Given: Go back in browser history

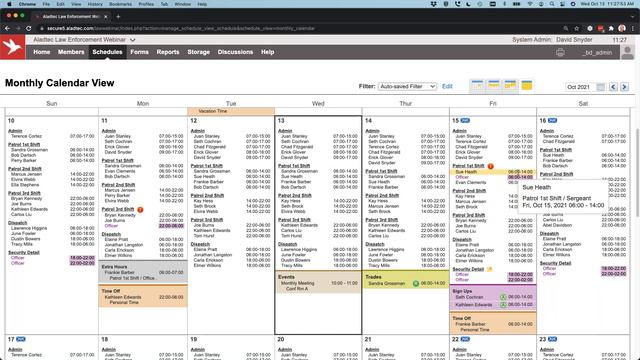Looking at the screenshot, I should coord(7,29).
